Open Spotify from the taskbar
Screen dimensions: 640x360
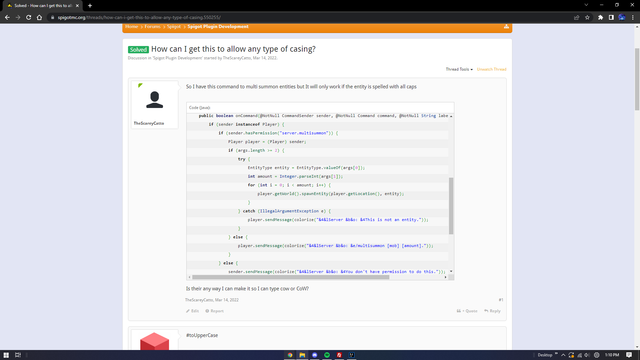coord(327,355)
